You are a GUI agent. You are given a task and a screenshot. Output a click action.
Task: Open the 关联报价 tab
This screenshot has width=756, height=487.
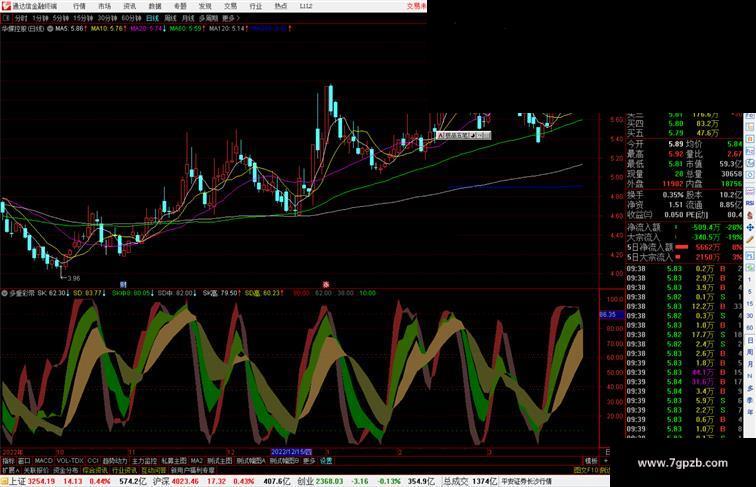pos(36,470)
